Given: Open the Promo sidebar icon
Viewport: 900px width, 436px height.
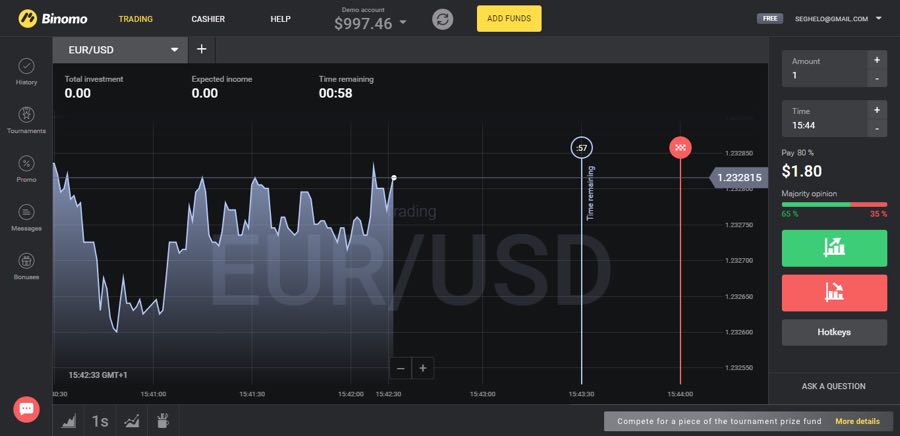Looking at the screenshot, I should pyautogui.click(x=26, y=169).
